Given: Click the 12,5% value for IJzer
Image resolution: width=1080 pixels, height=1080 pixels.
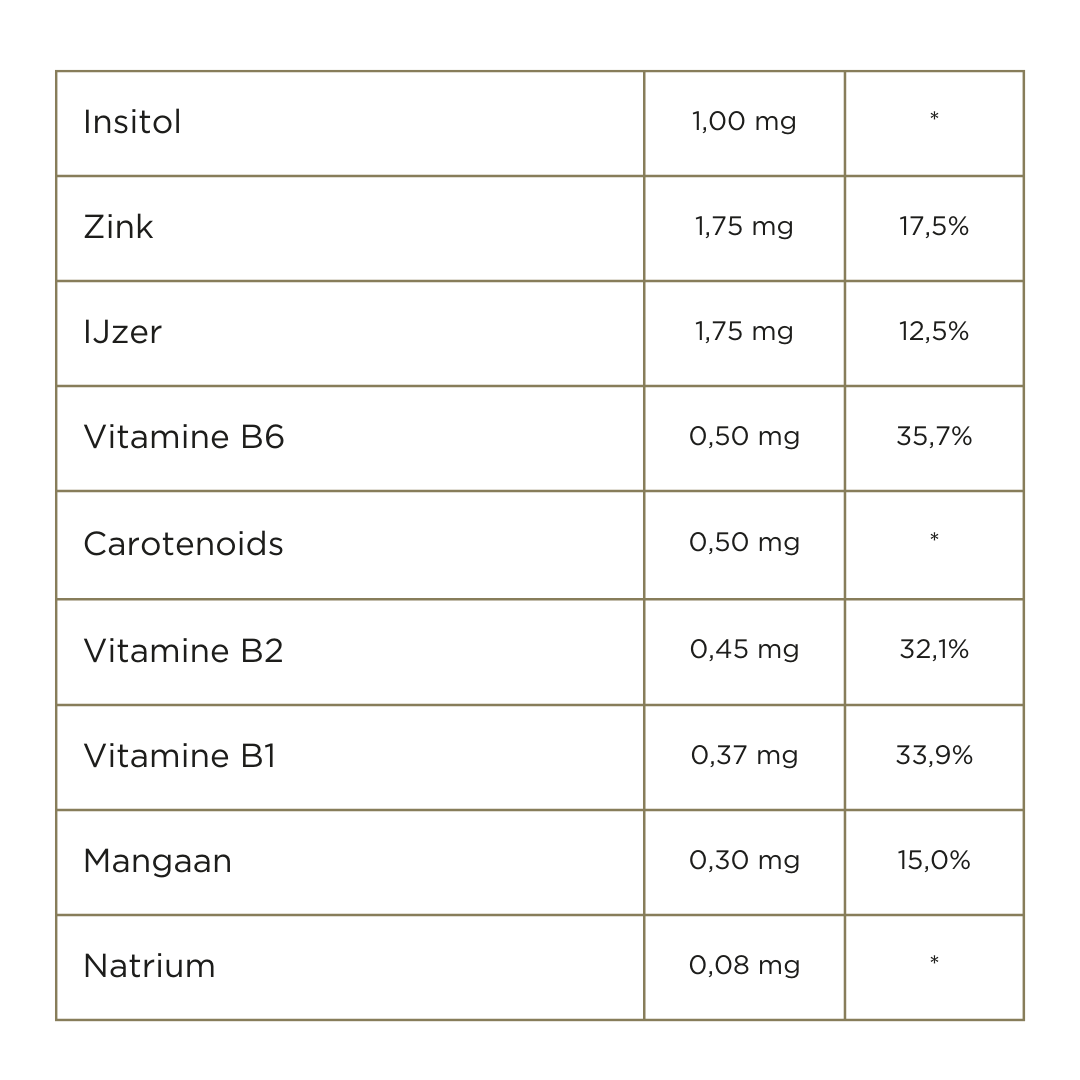Looking at the screenshot, I should (934, 332).
